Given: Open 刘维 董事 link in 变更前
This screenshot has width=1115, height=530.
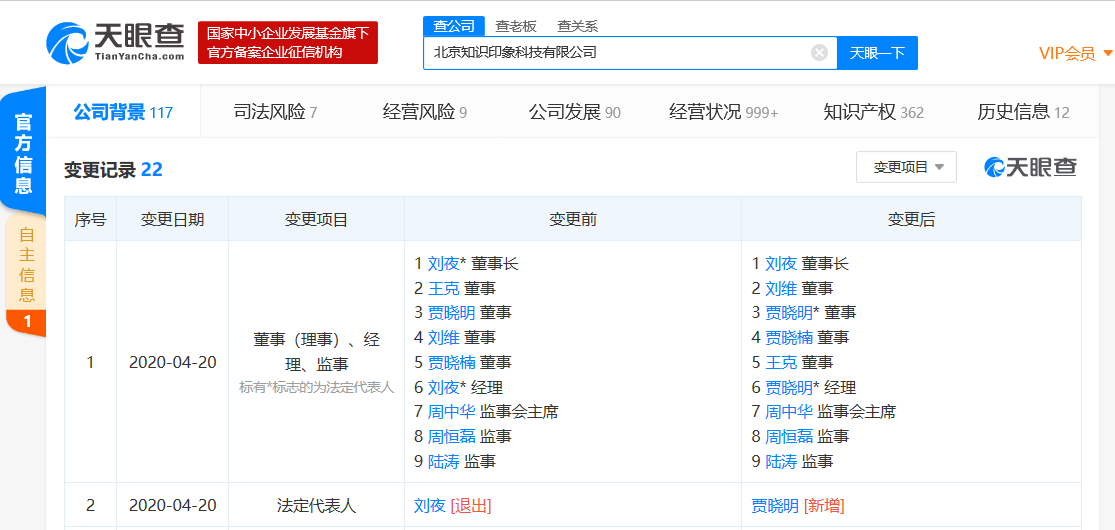Looking at the screenshot, I should coord(442,337).
